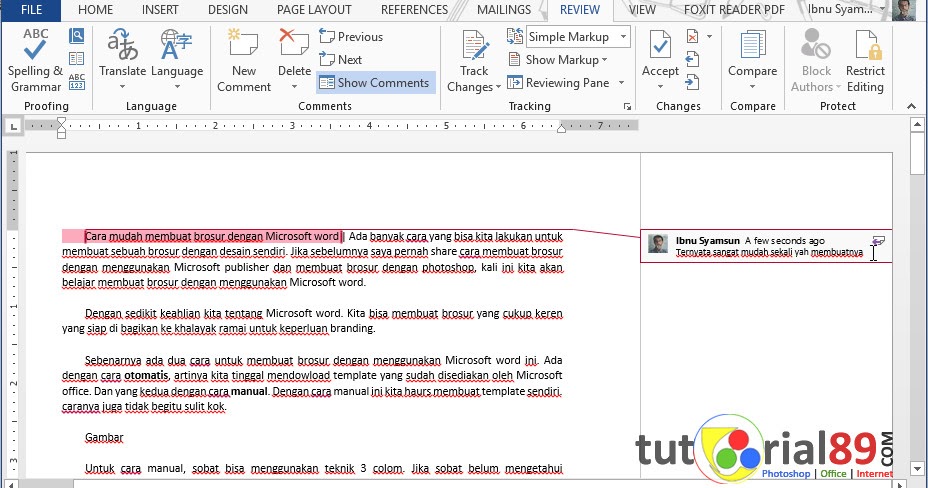928x488 pixels.
Task: Click the tab selector at ruler corner
Action: pos(13,126)
